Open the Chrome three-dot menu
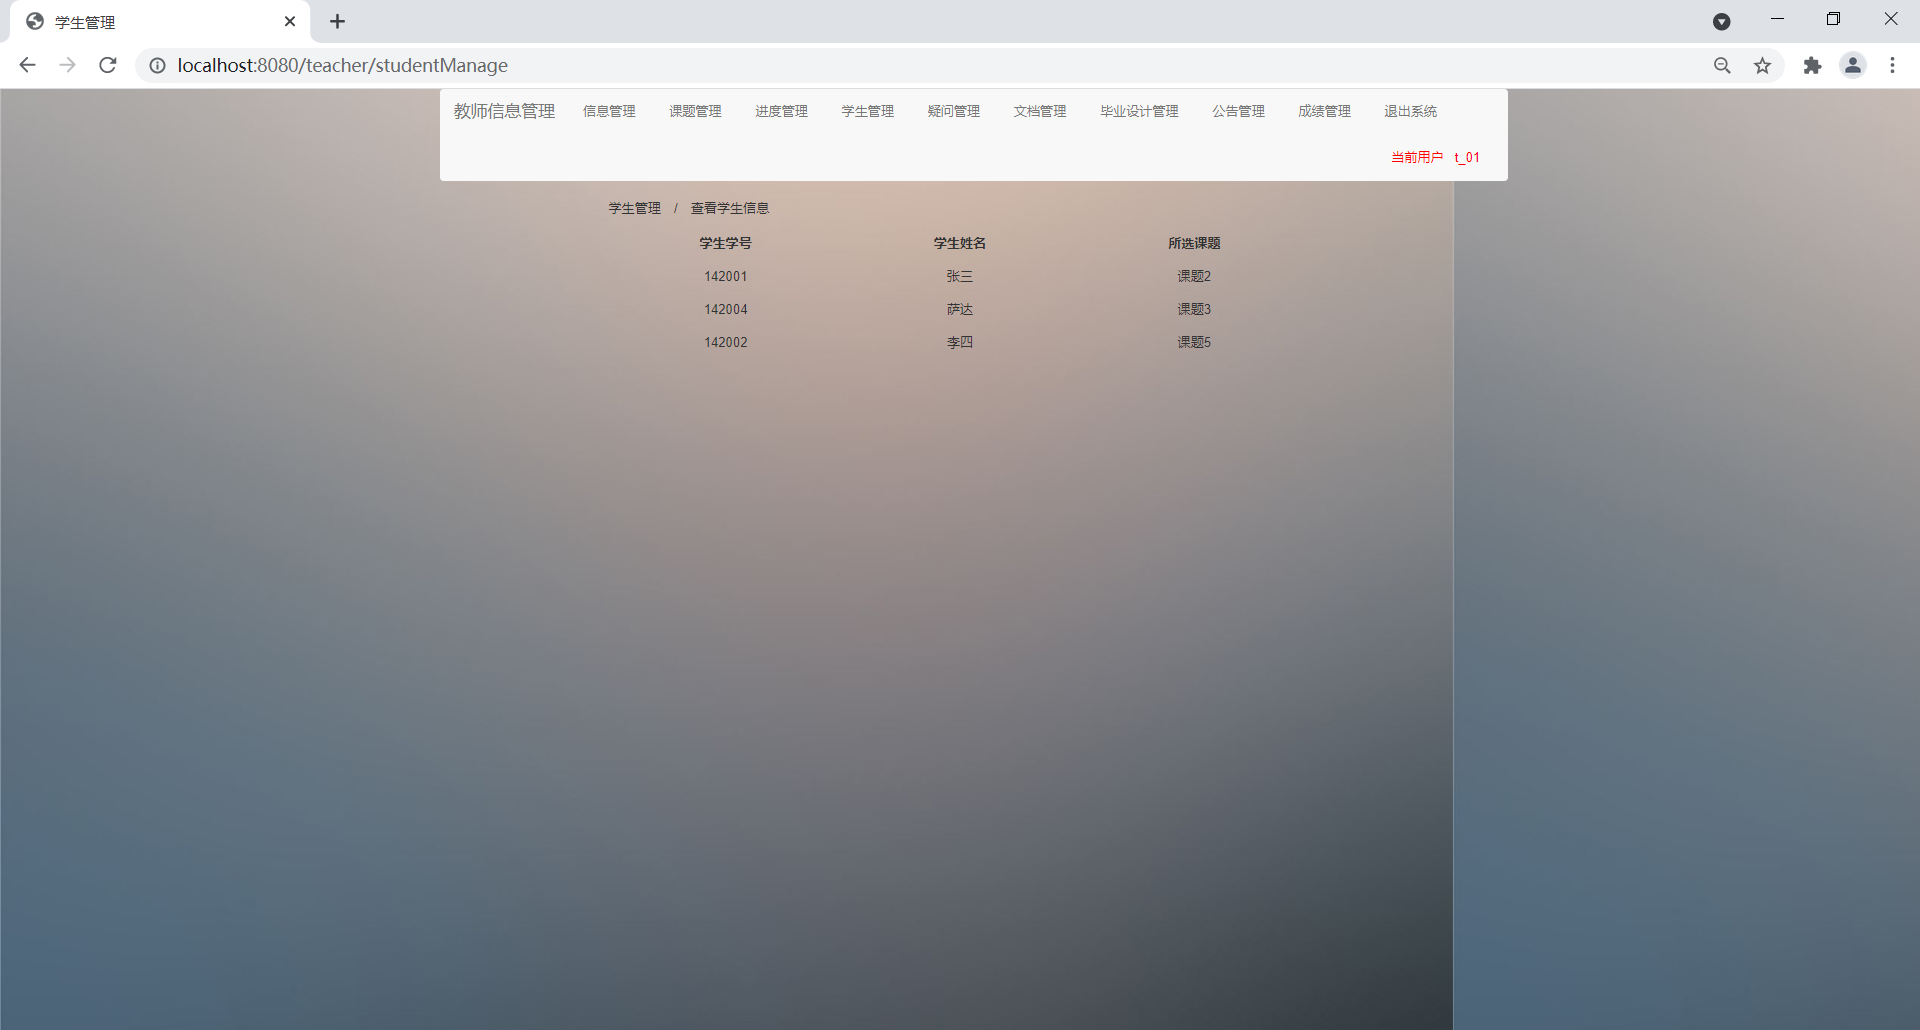1920x1030 pixels. pyautogui.click(x=1892, y=65)
